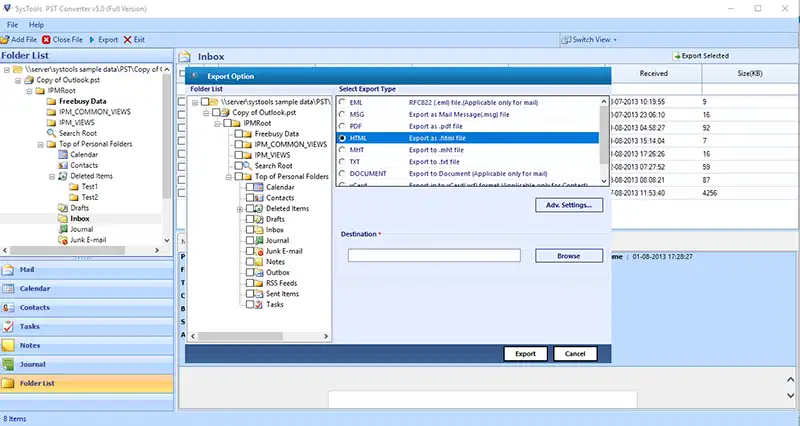Click the Add File toolbar icon
This screenshot has height=426, width=800.
click(x=5, y=39)
